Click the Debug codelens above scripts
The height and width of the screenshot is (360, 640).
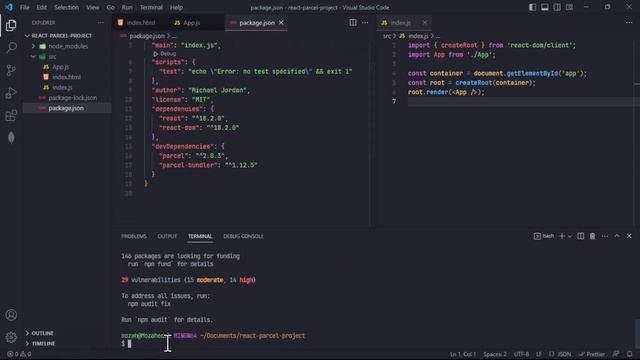pos(164,54)
